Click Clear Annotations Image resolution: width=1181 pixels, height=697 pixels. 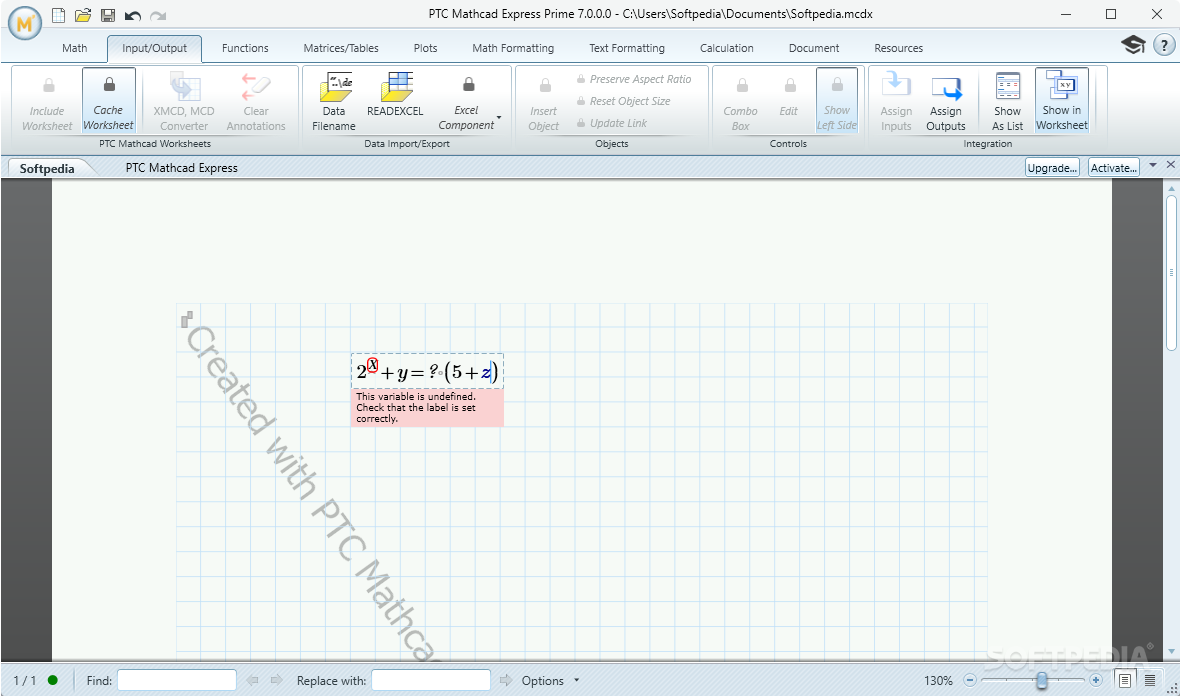[x=256, y=102]
